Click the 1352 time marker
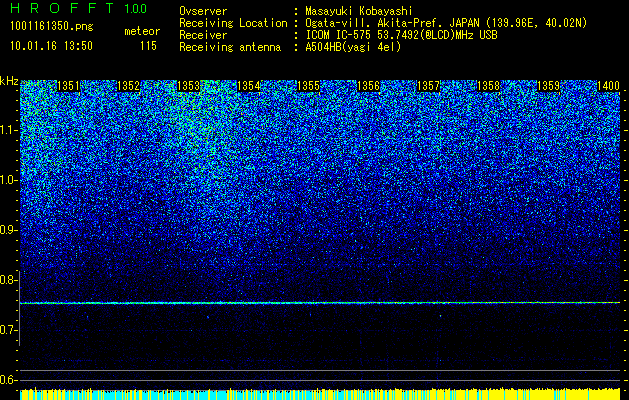Screen dimensions: 629x400 [x=128, y=86]
